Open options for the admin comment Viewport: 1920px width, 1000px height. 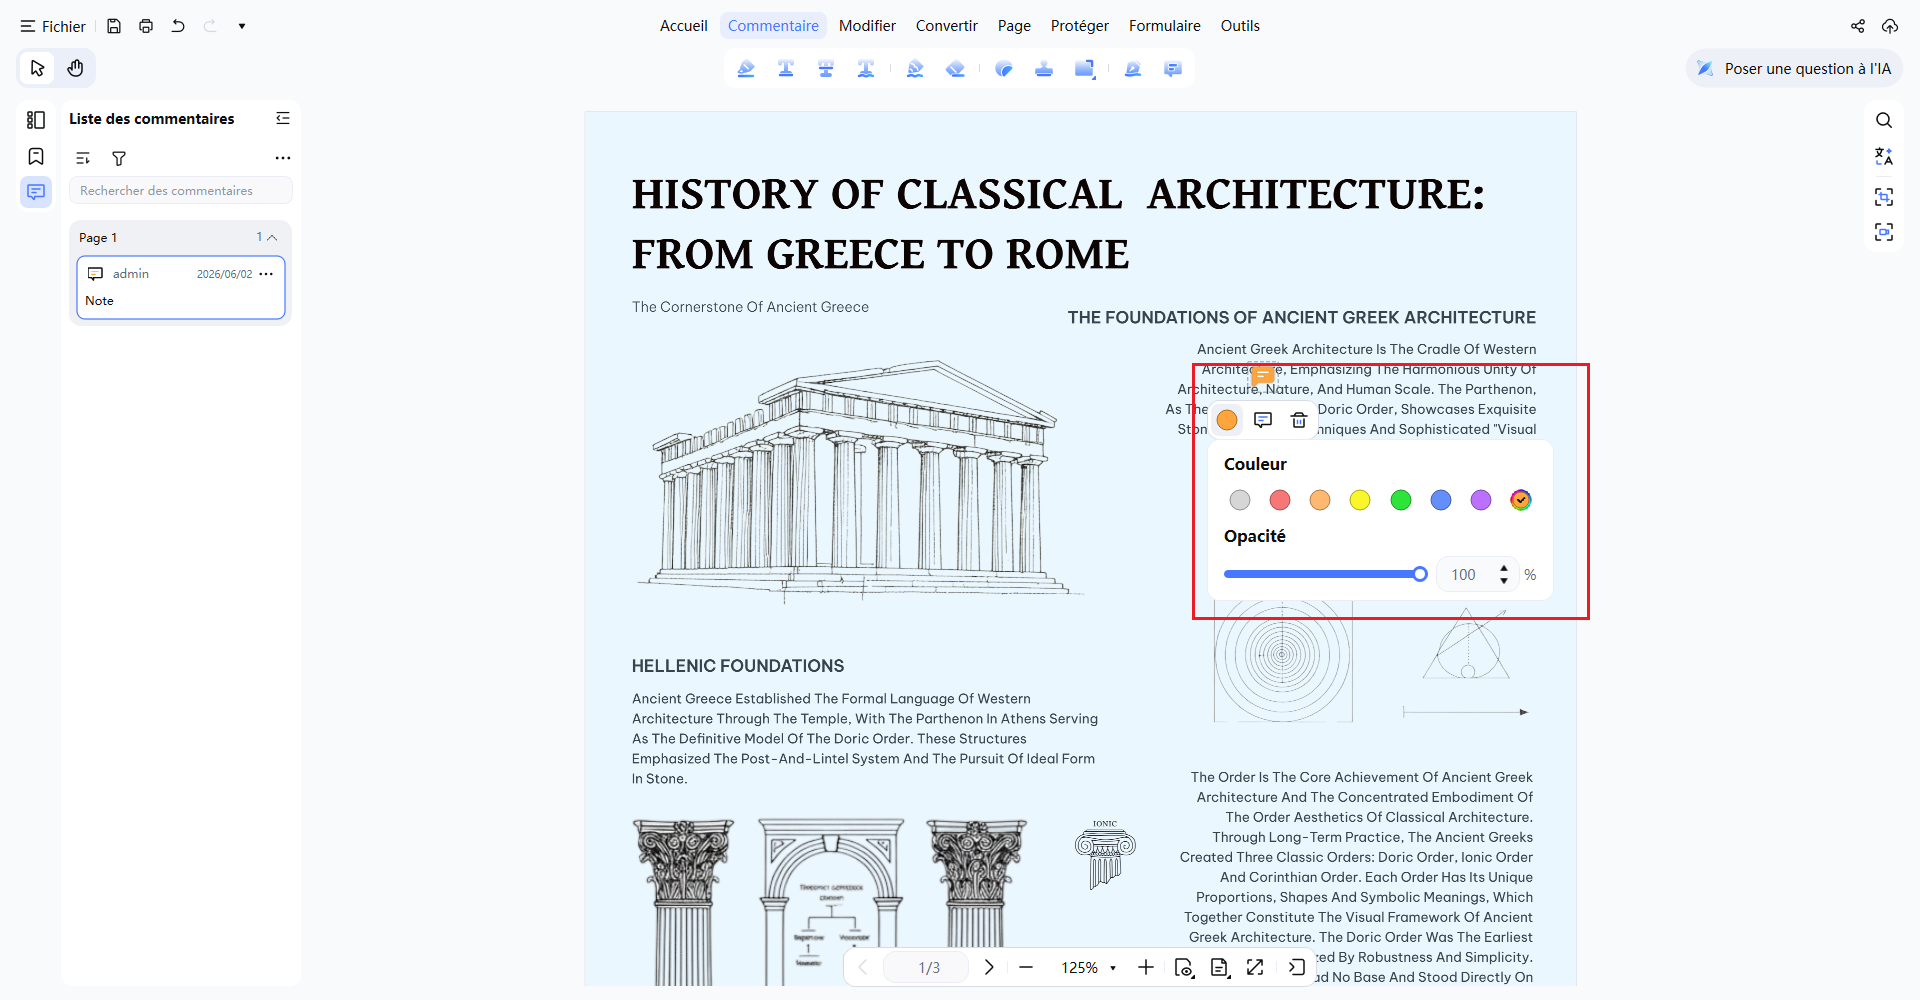pos(266,274)
